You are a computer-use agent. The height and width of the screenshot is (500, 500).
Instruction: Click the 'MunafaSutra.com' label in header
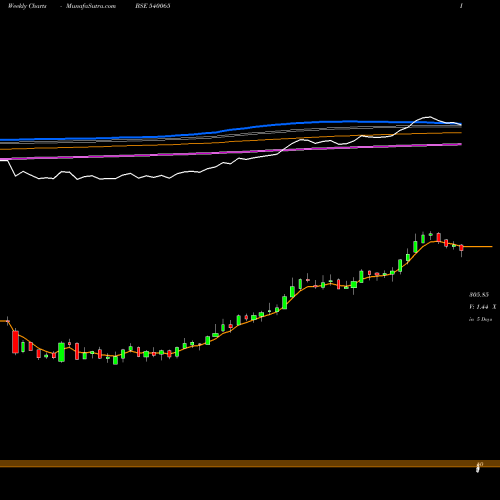[91, 6]
